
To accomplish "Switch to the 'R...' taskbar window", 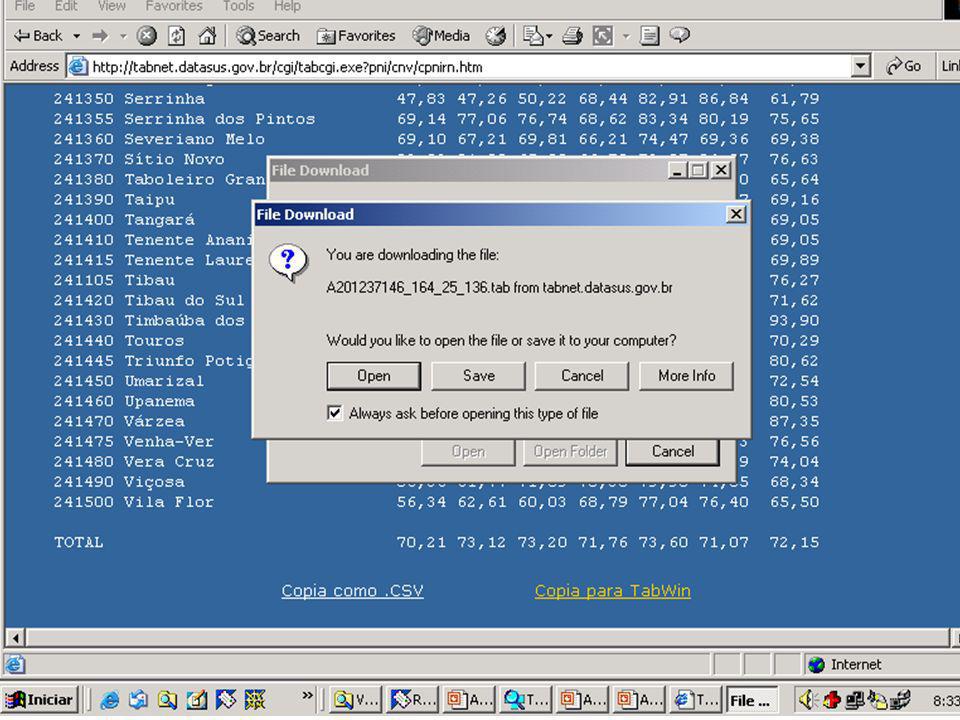I will point(413,700).
